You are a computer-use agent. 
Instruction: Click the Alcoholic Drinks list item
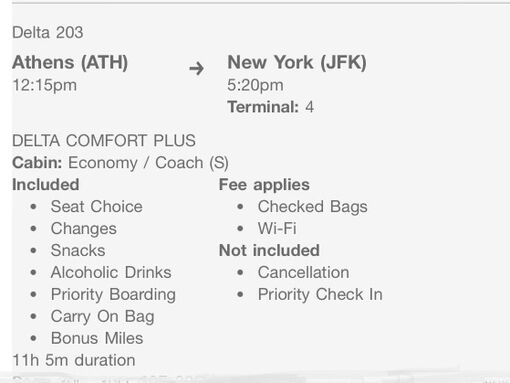pyautogui.click(x=111, y=273)
